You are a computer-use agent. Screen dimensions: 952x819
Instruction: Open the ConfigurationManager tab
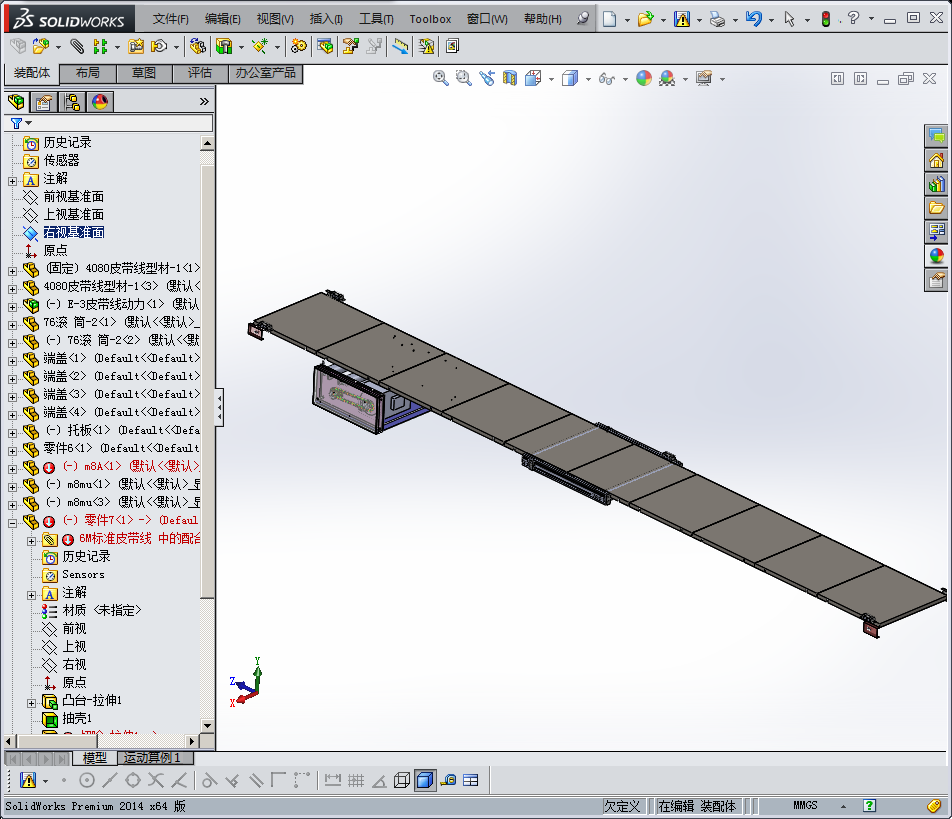click(x=72, y=101)
